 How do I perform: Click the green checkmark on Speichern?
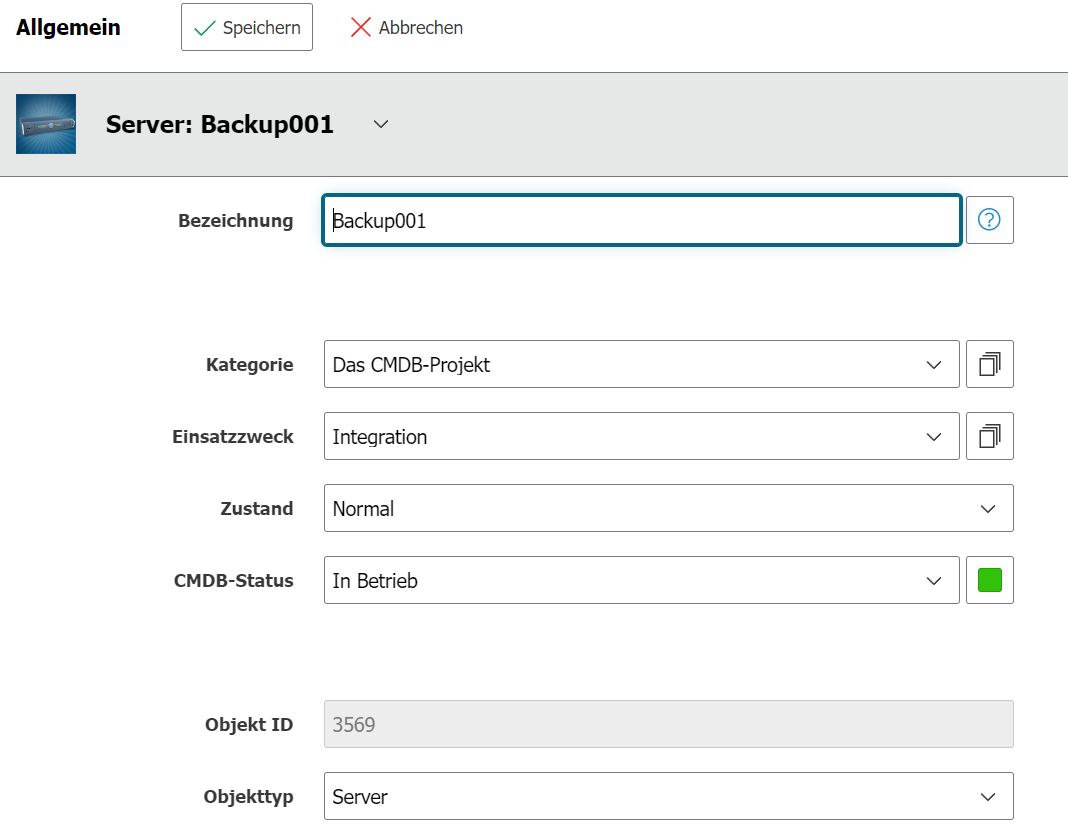tap(205, 28)
